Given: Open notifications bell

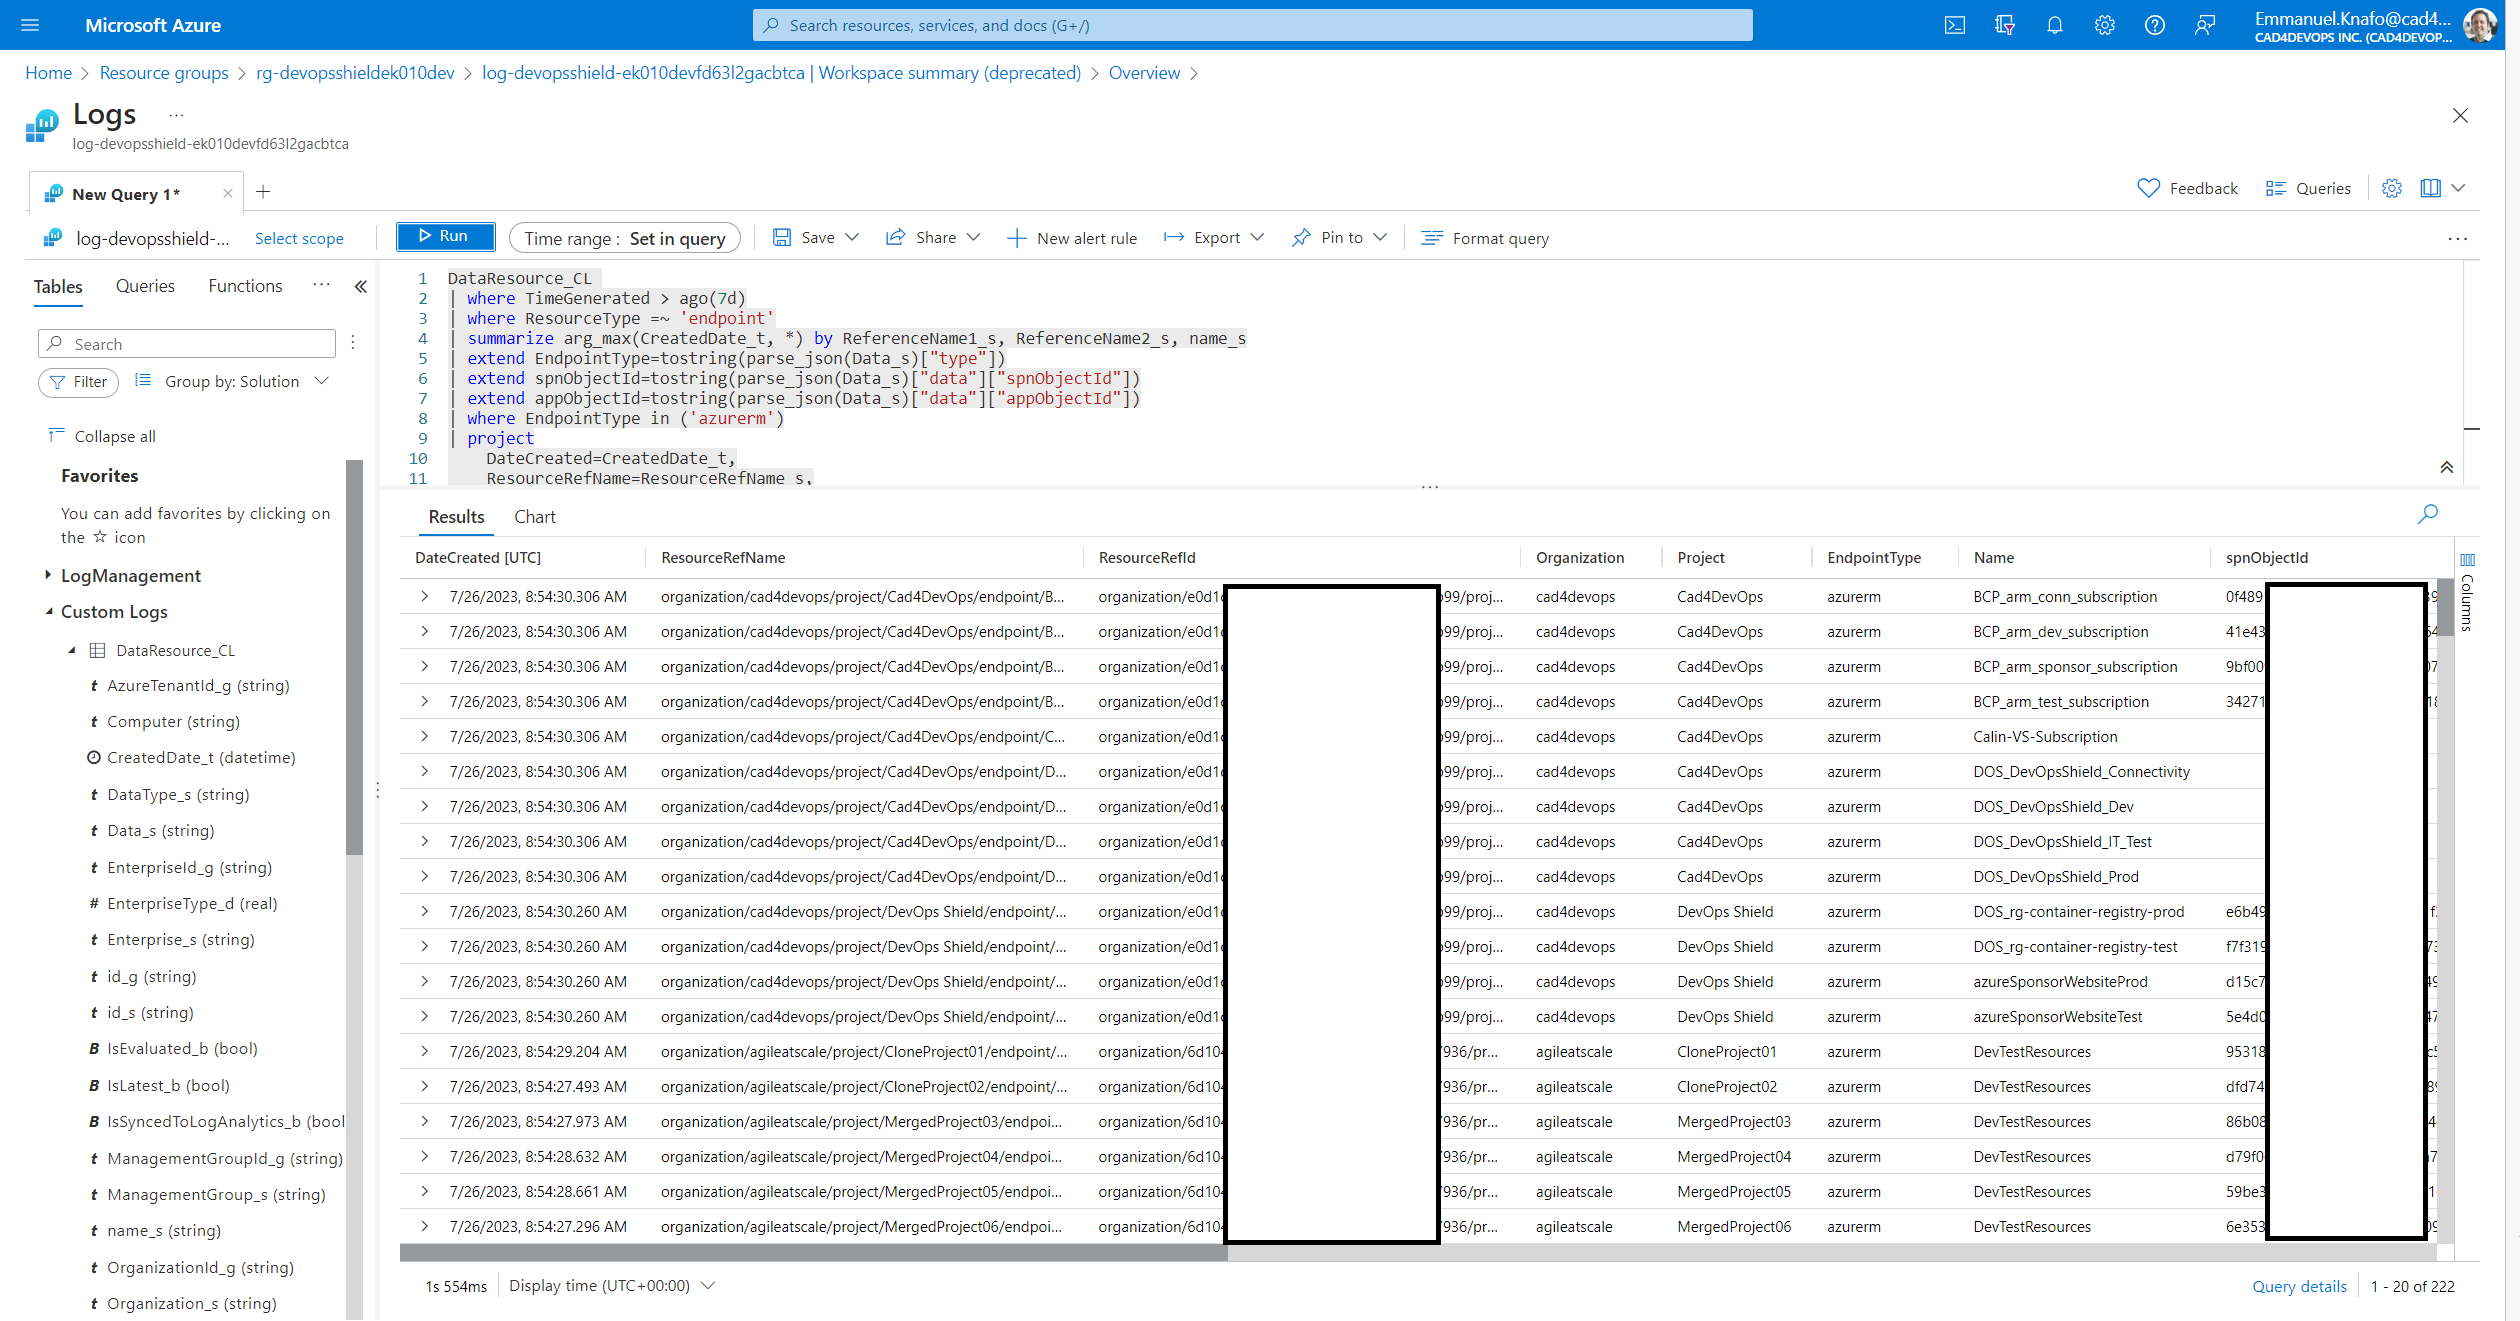Looking at the screenshot, I should [x=2054, y=25].
